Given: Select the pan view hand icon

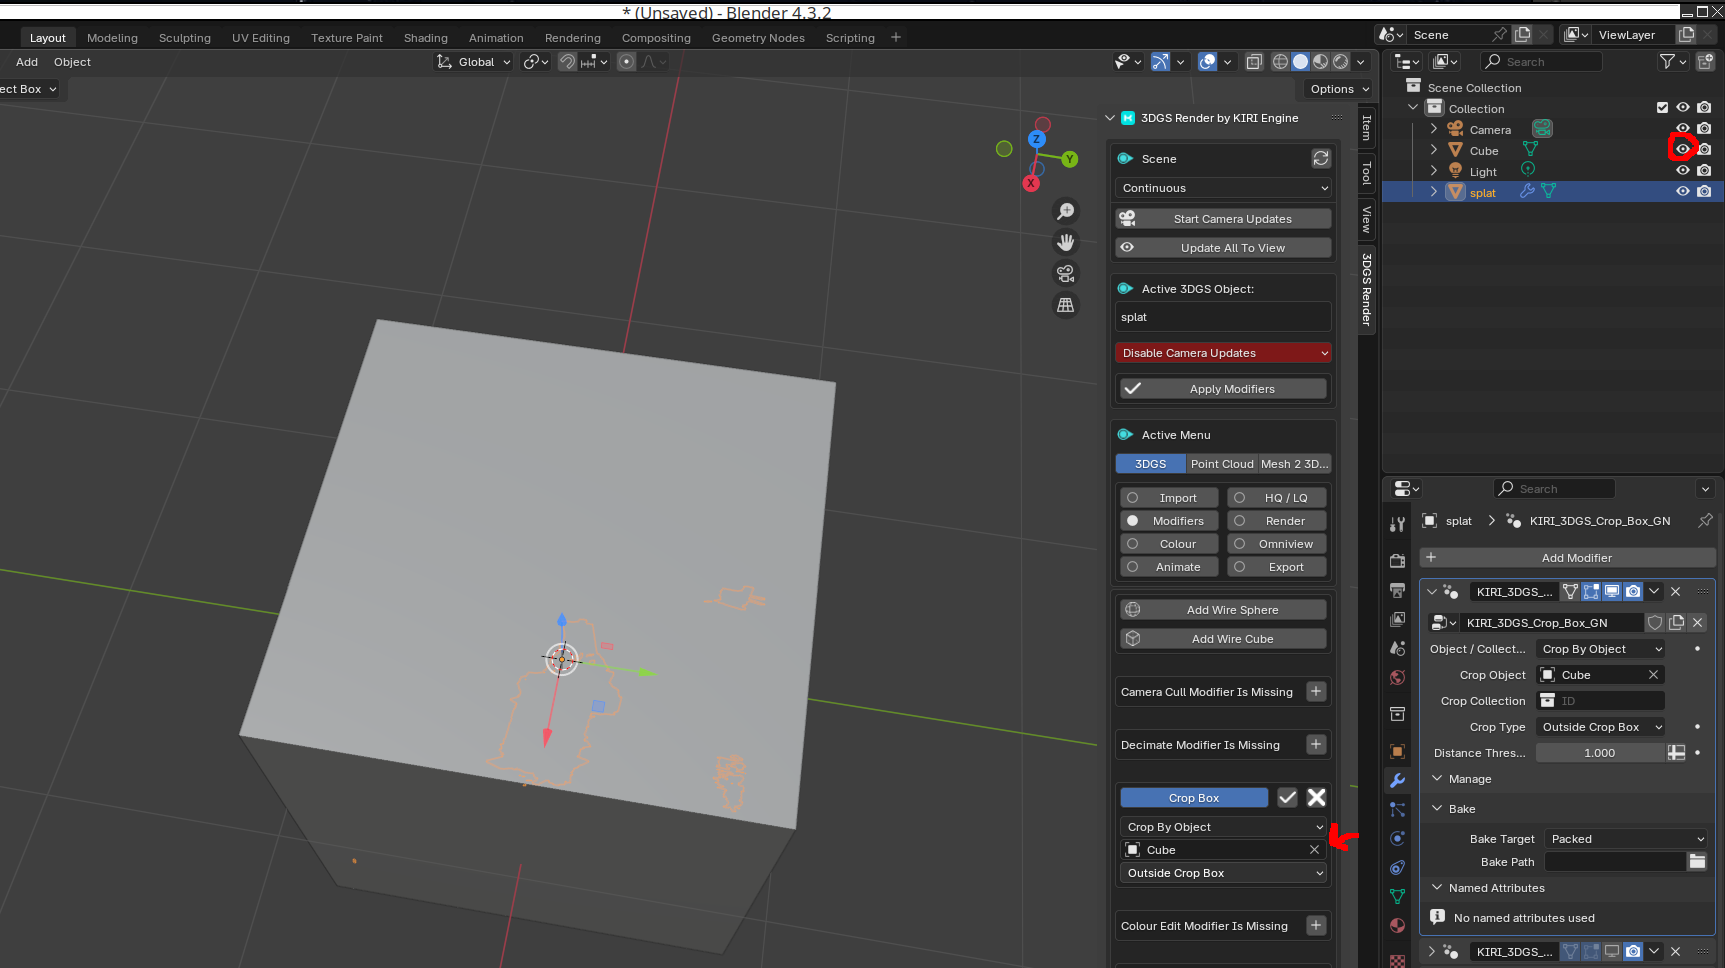Looking at the screenshot, I should (1066, 242).
